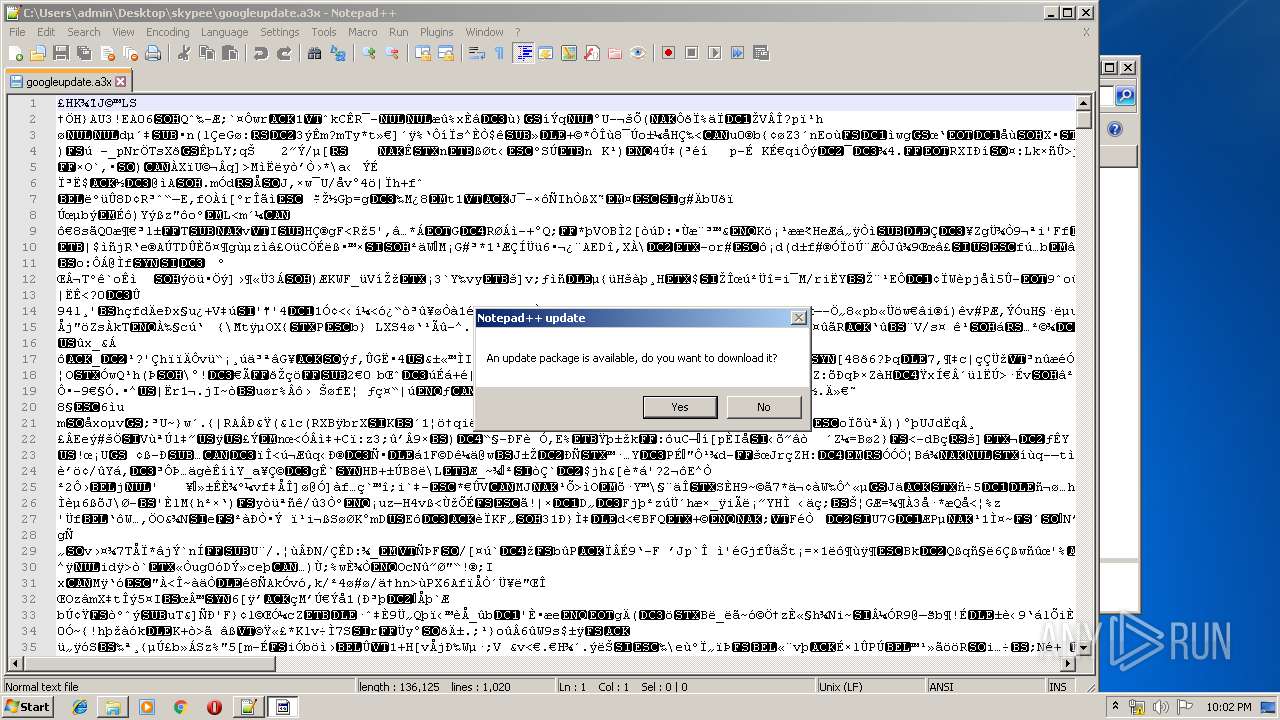Open Google Chrome from the taskbar
The height and width of the screenshot is (720, 1280).
point(180,707)
